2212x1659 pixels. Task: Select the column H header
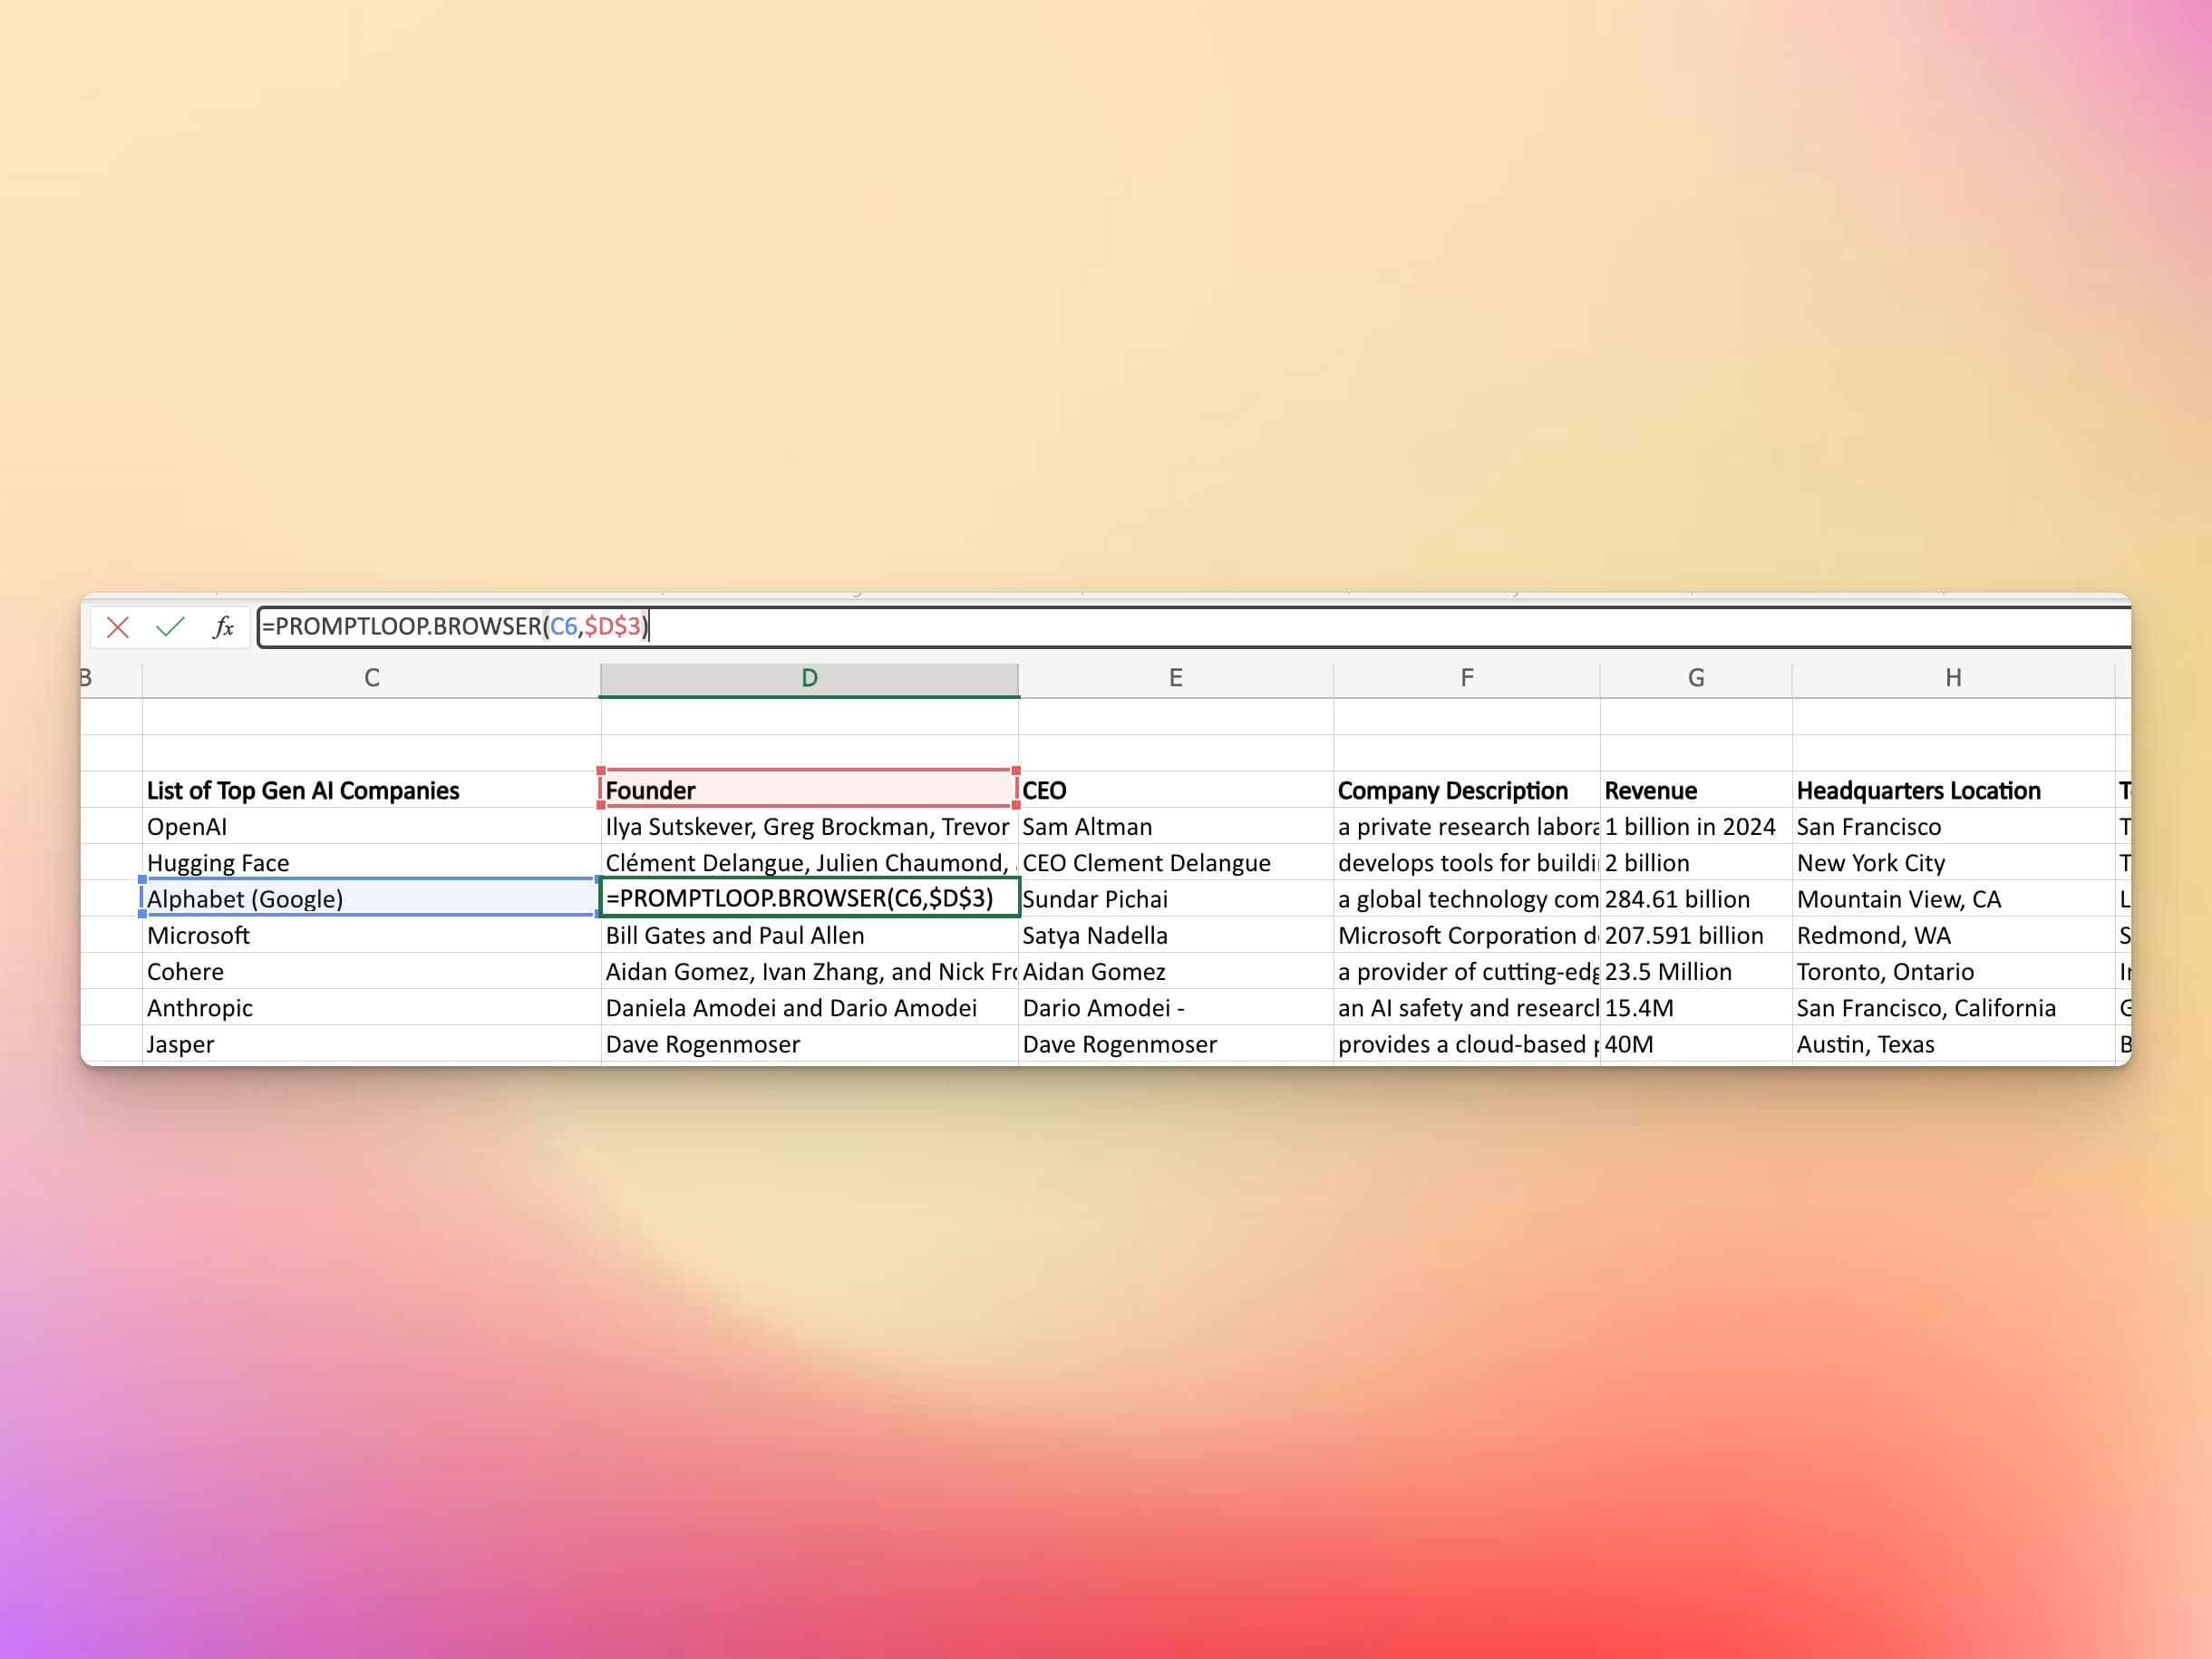click(1952, 678)
